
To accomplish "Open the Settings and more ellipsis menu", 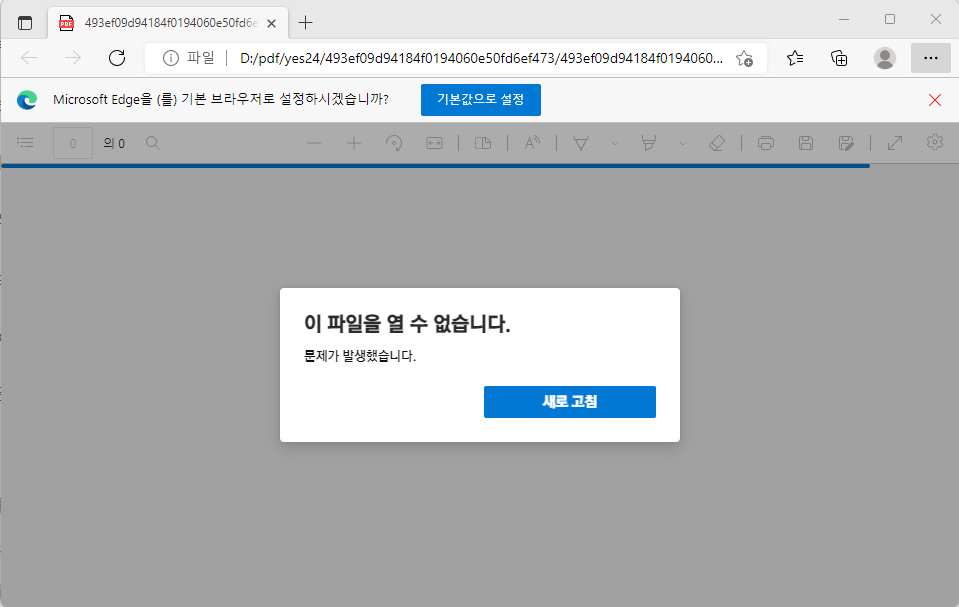I will (931, 58).
